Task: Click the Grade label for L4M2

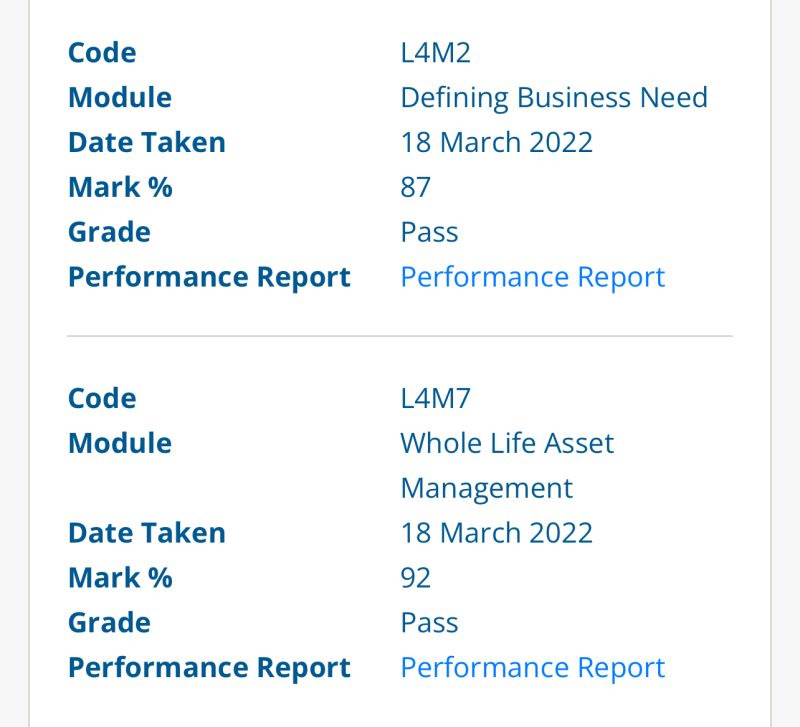Action: [x=108, y=231]
